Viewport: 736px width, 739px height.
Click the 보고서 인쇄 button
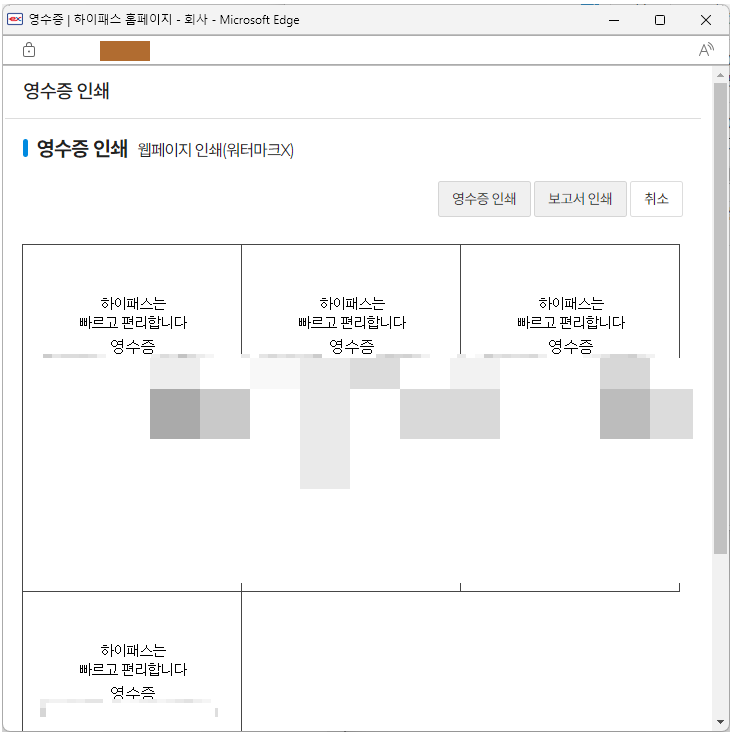583,200
